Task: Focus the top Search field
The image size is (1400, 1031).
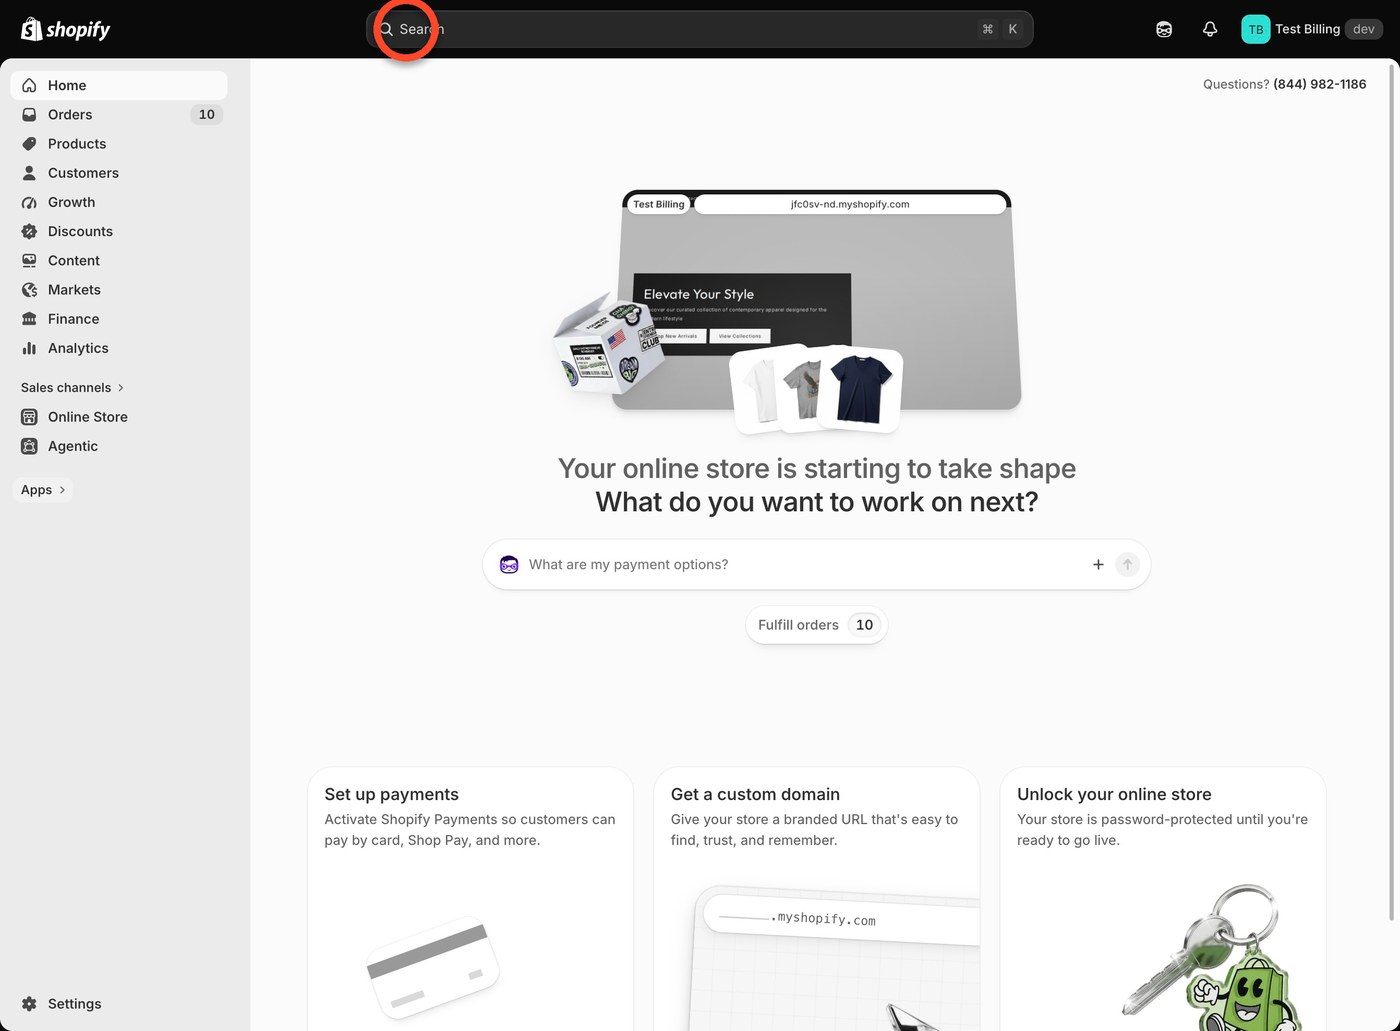Action: click(x=700, y=29)
